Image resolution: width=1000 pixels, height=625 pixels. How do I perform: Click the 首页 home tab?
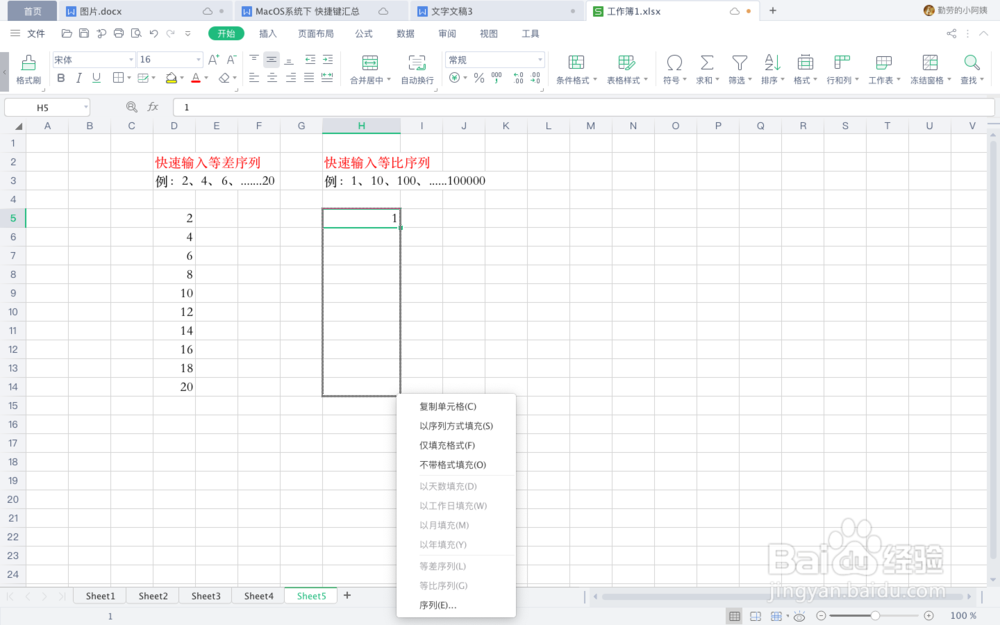coord(31,11)
